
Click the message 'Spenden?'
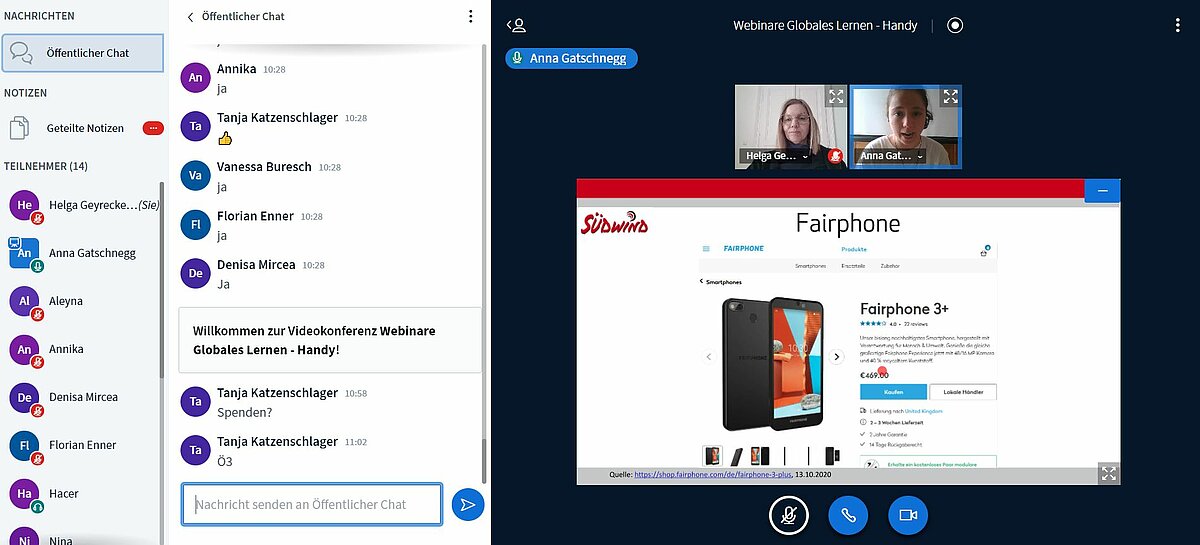pyautogui.click(x=244, y=412)
